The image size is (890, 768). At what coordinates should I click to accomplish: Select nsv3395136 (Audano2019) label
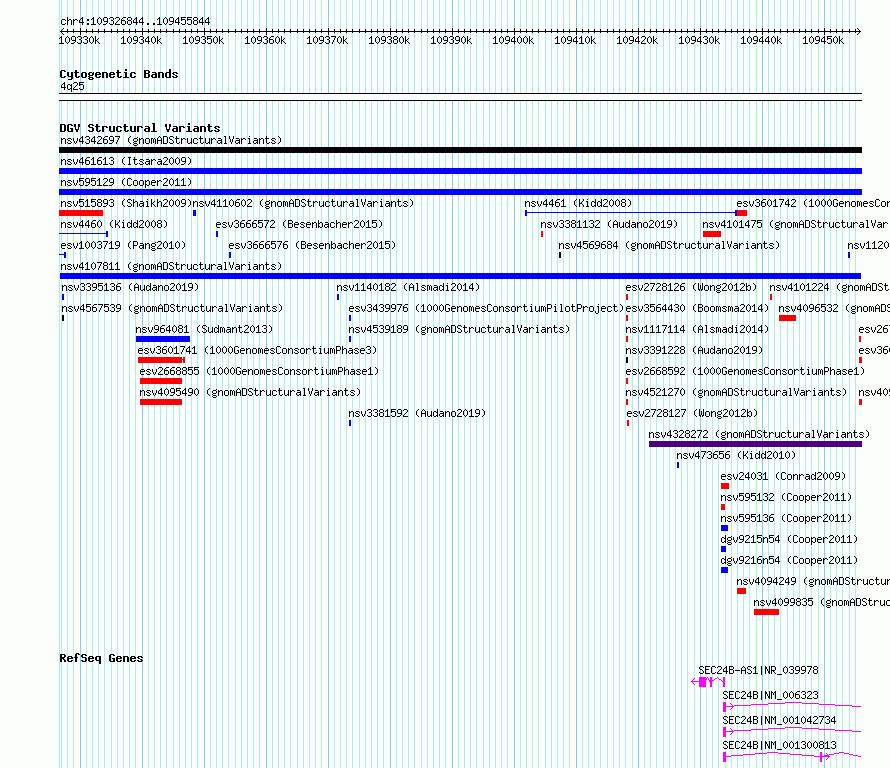coord(130,287)
